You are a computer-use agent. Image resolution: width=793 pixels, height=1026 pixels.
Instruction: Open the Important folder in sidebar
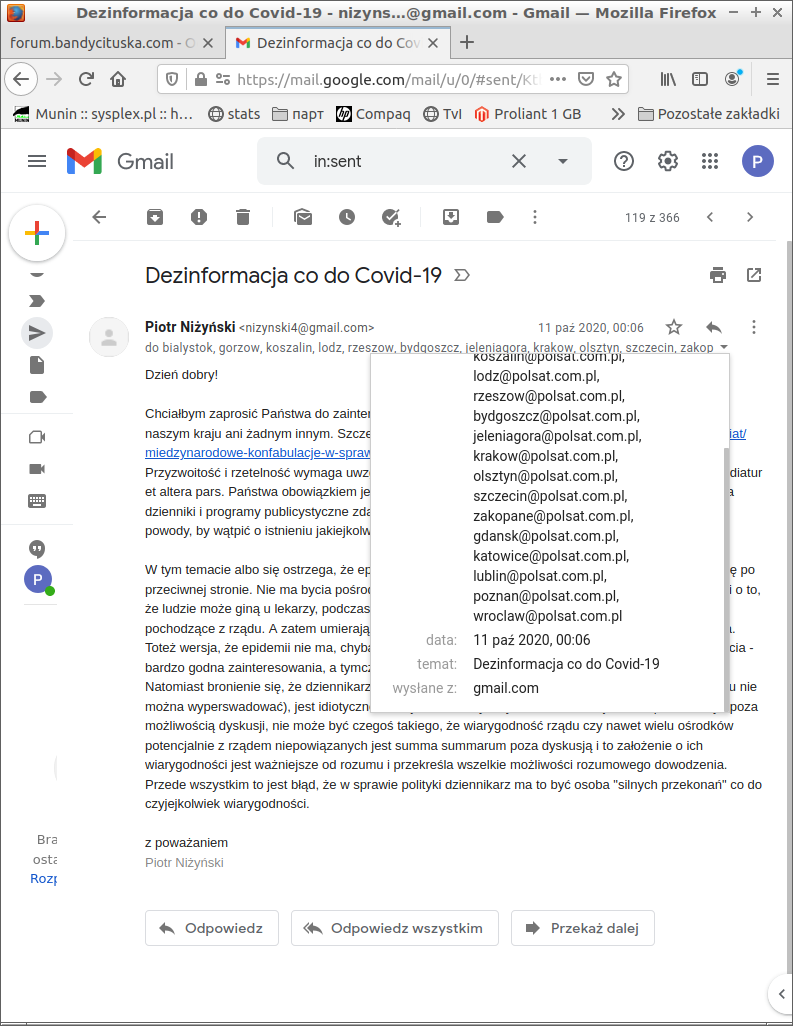coord(37,301)
